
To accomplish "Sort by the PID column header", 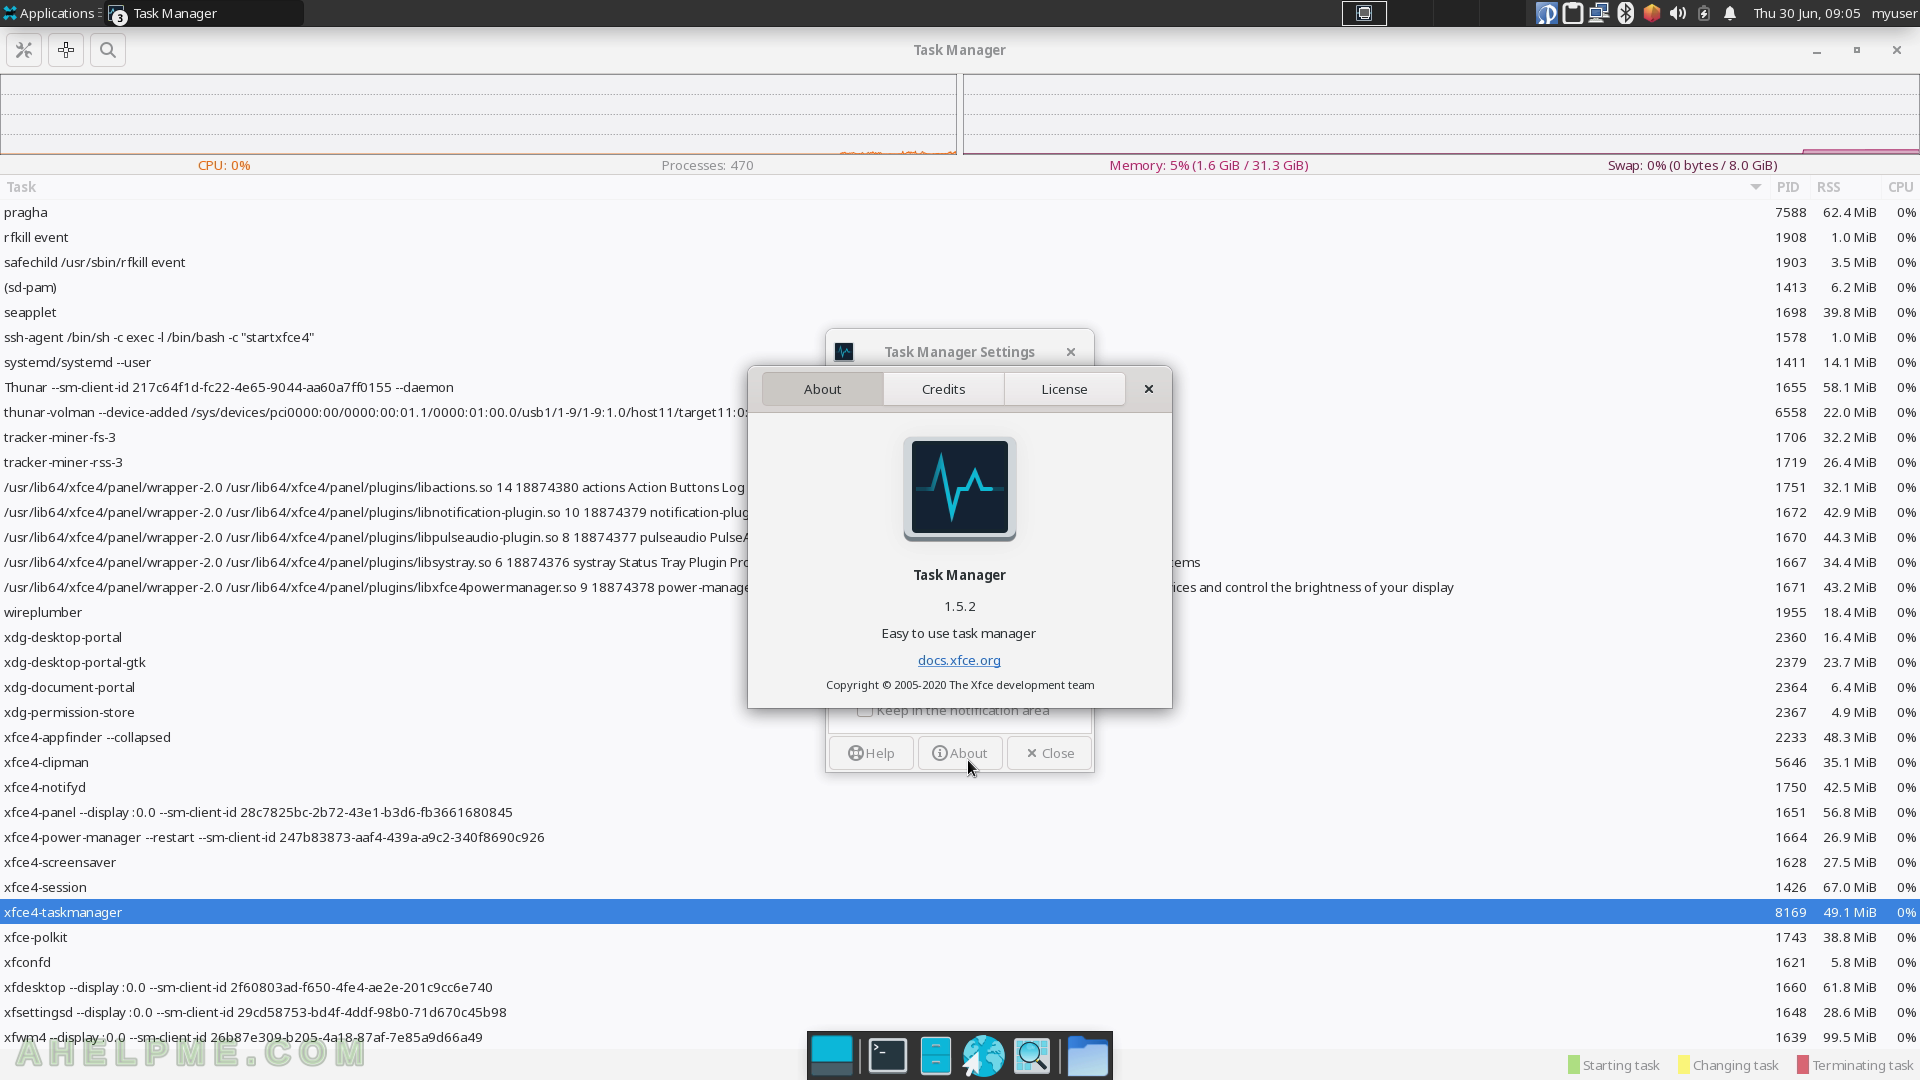I will pos(1788,187).
